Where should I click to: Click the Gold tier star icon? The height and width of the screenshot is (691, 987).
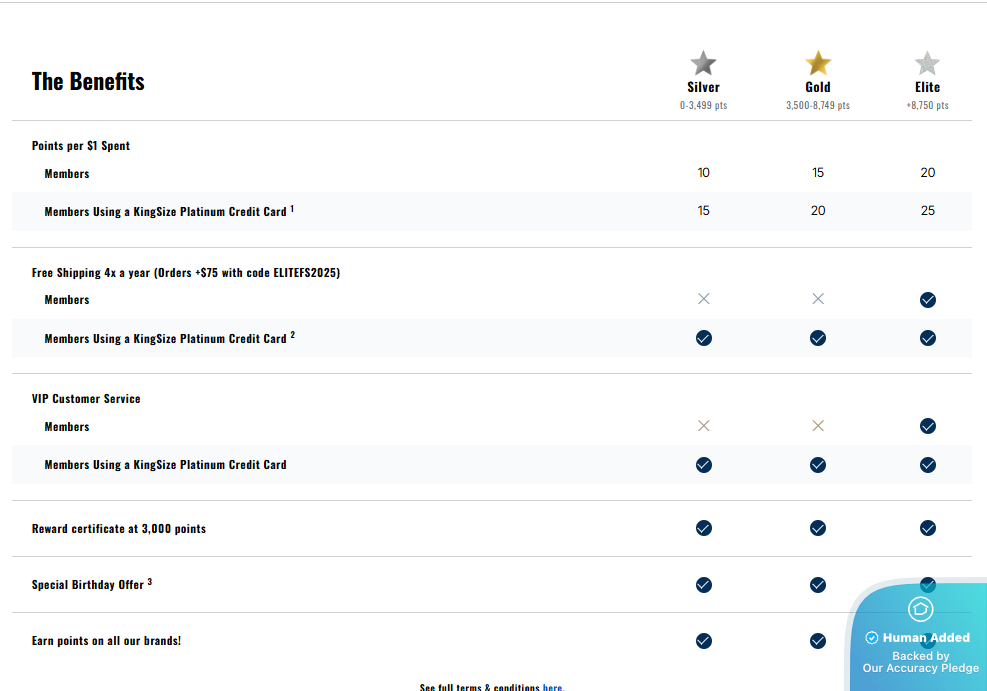tap(818, 63)
